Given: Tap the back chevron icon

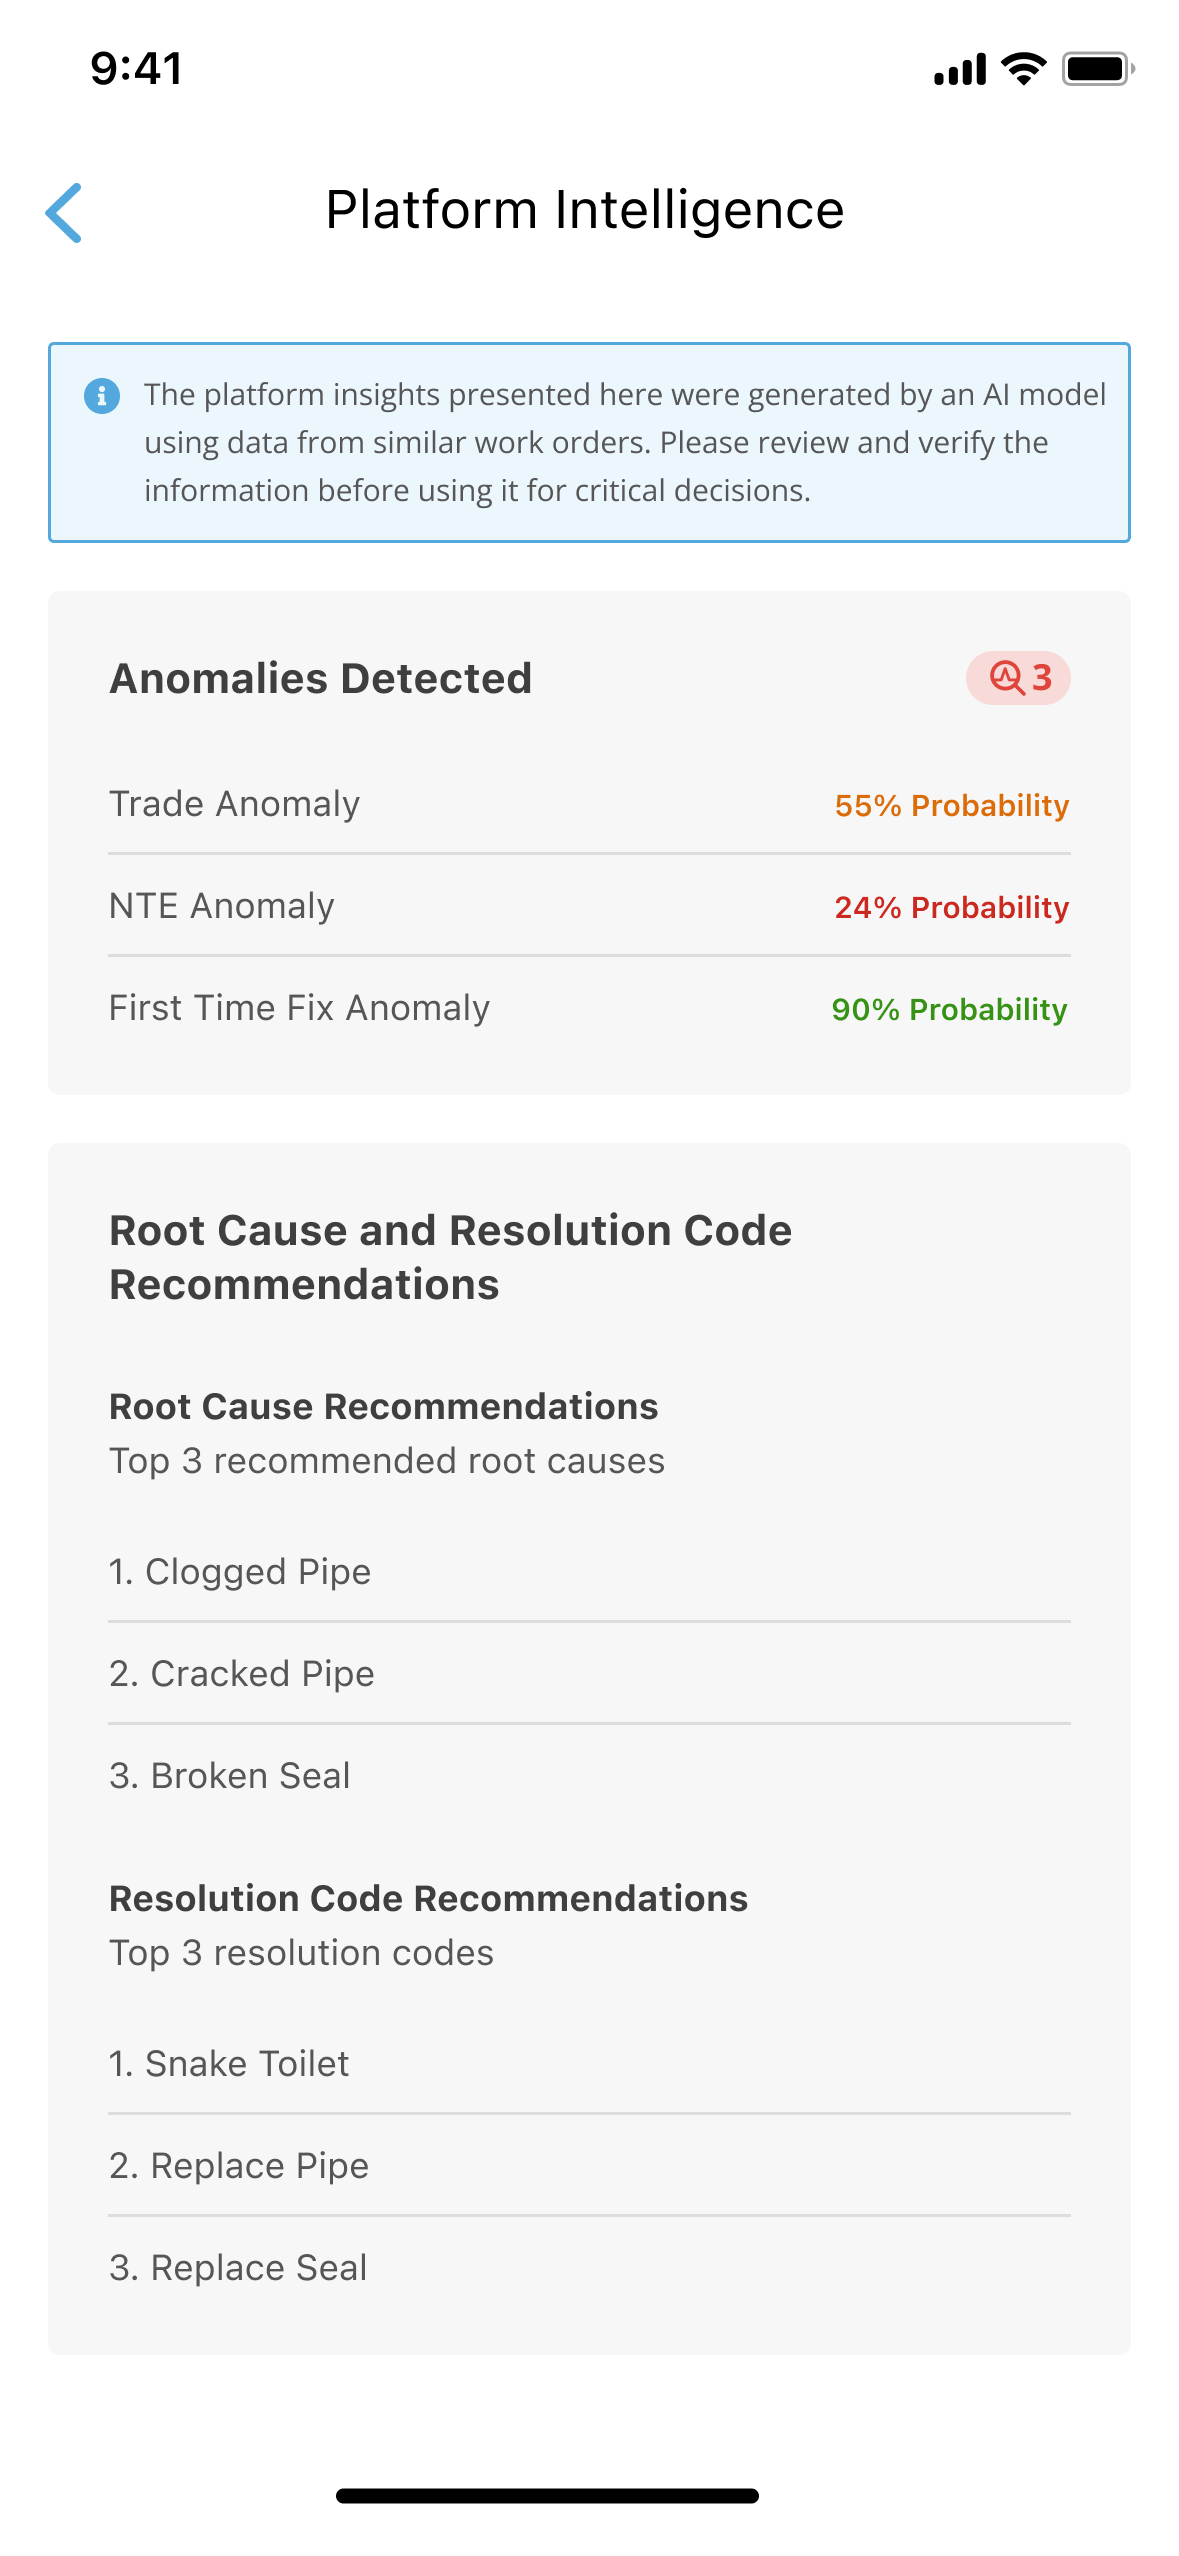Looking at the screenshot, I should point(64,212).
